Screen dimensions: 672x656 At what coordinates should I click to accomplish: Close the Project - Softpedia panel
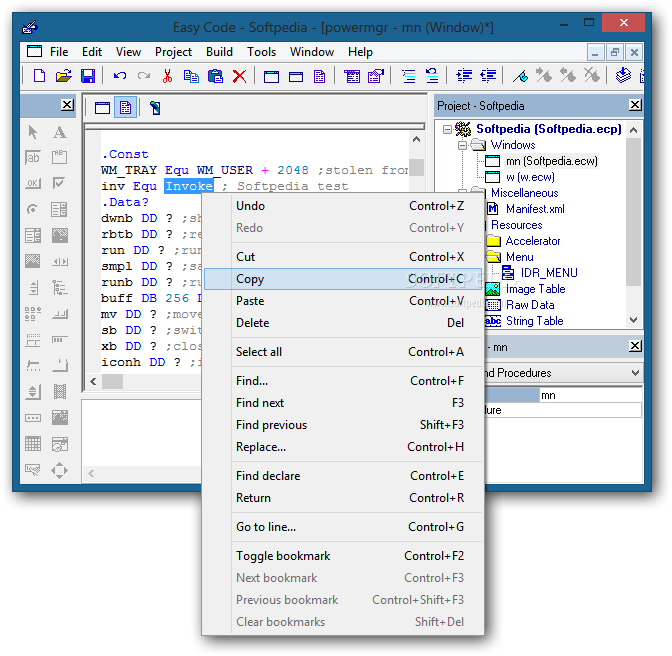635,105
